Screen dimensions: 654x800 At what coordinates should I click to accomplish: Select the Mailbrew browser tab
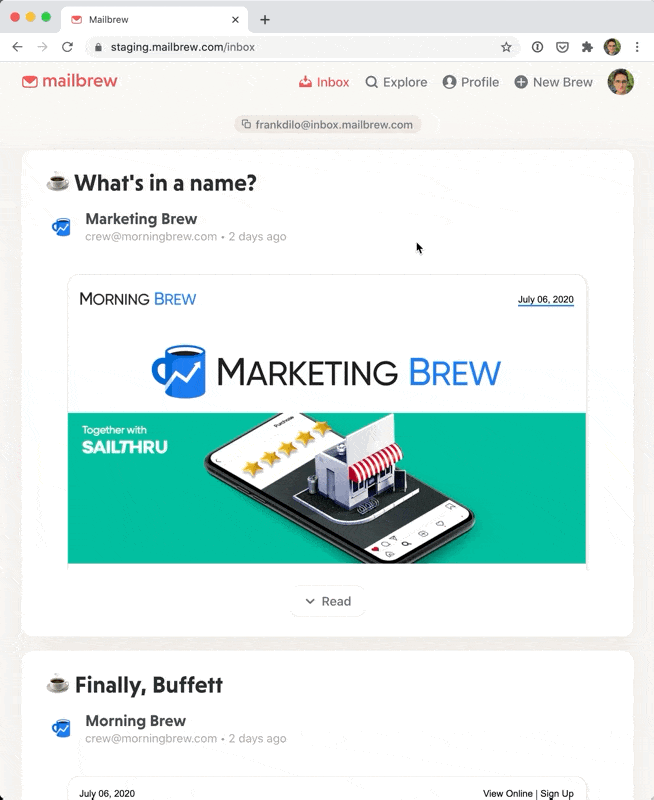[x=154, y=19]
